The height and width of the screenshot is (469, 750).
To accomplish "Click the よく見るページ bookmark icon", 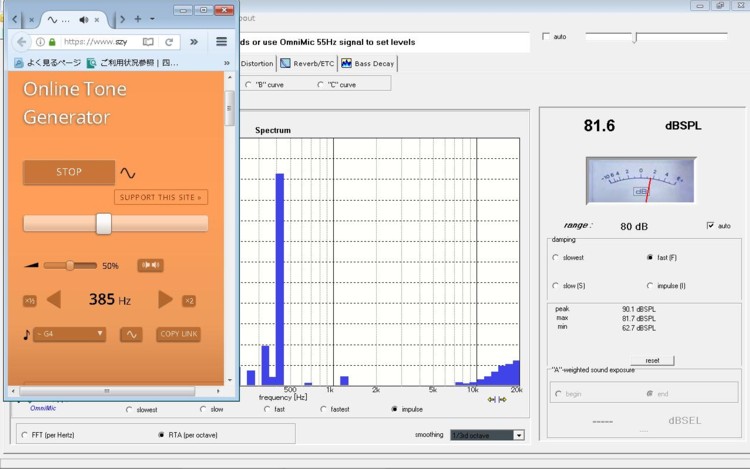I will (x=18, y=63).
